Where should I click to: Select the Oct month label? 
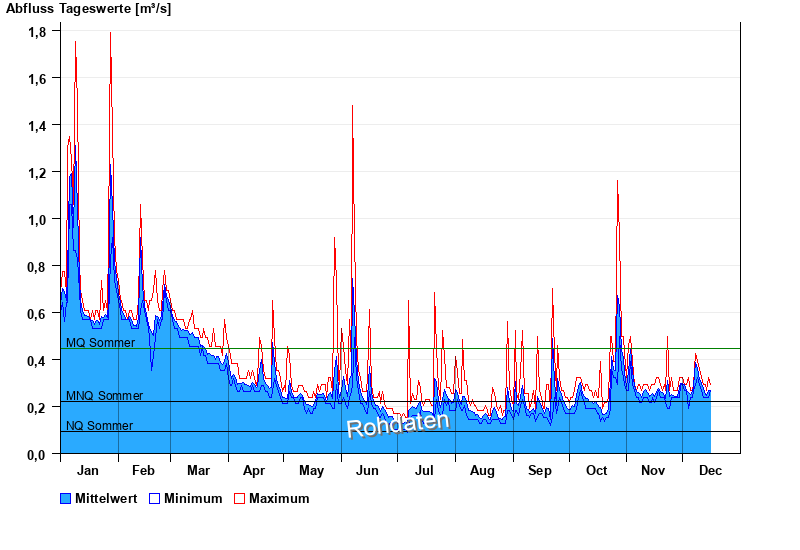tap(597, 471)
